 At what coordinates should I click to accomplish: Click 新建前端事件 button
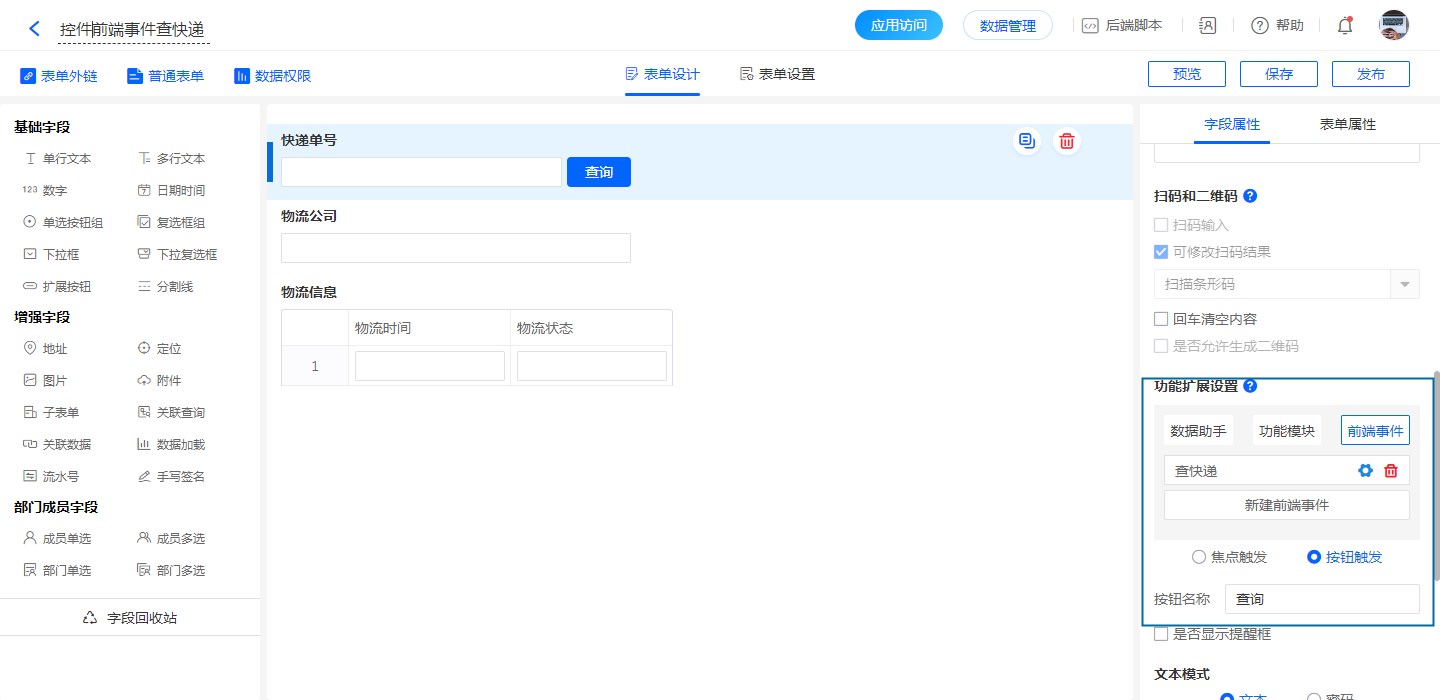pos(1286,505)
